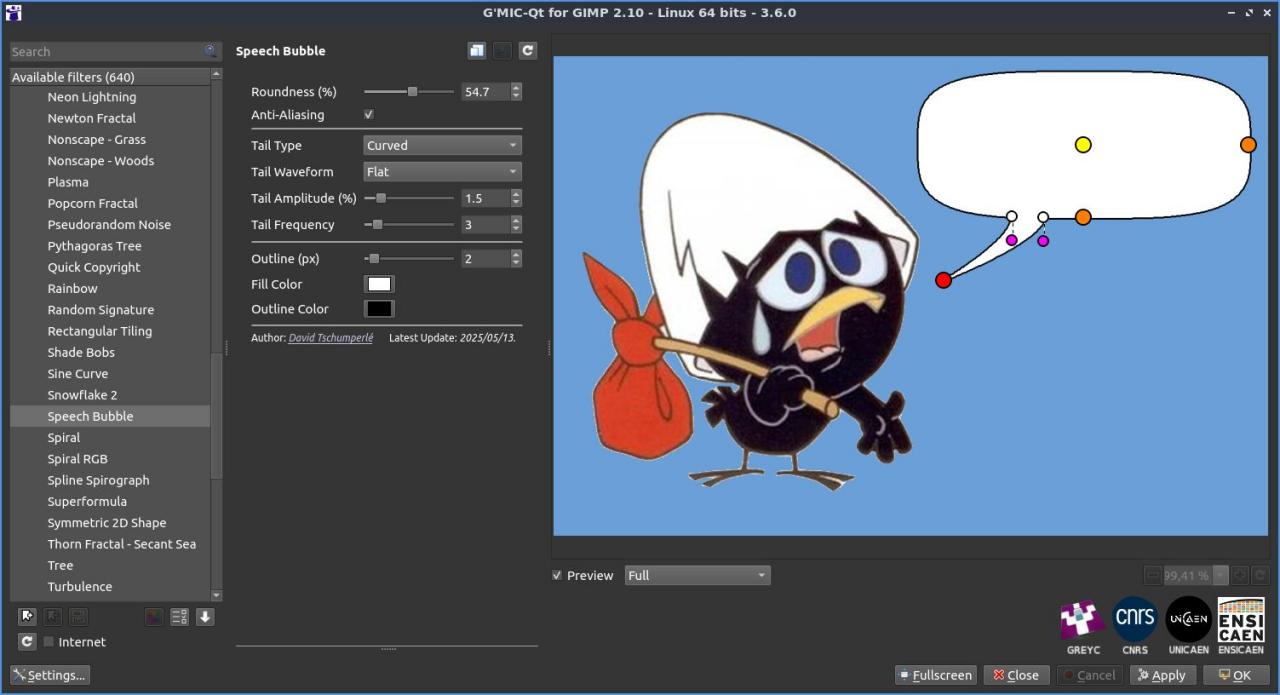Click the Close button
Screen dimensions: 1280x695
(x=1016, y=675)
